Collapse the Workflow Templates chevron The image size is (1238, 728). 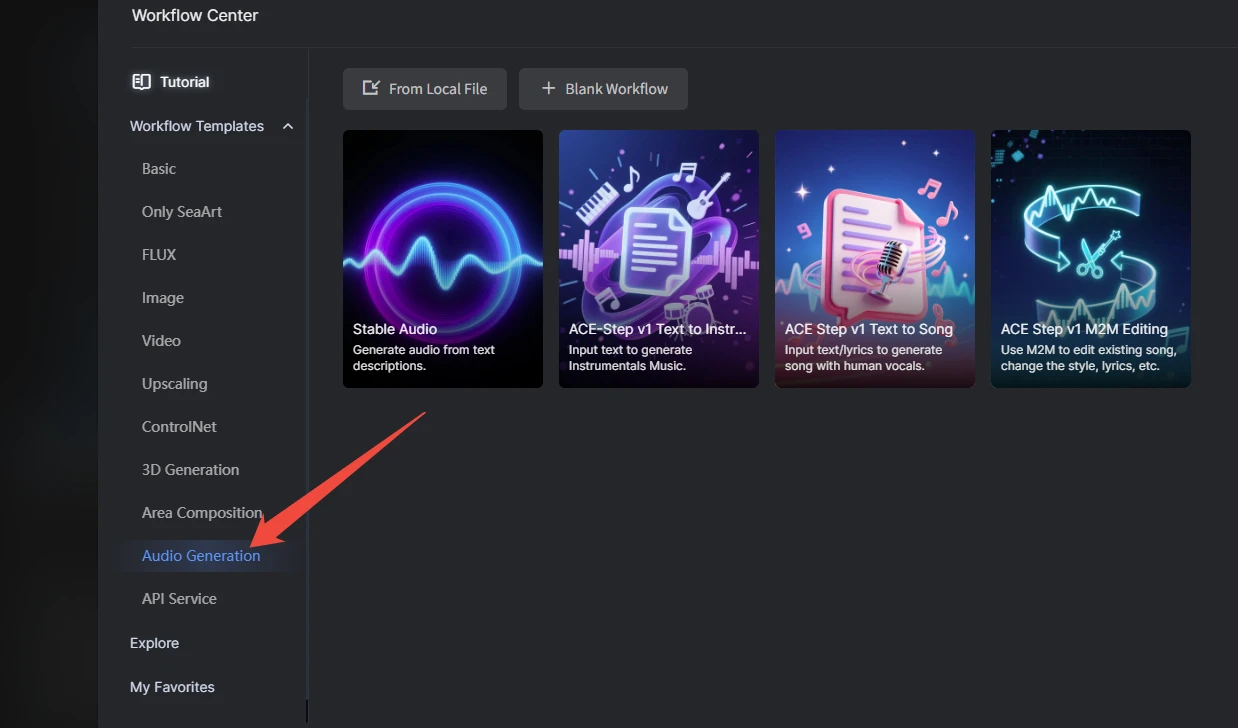[288, 126]
